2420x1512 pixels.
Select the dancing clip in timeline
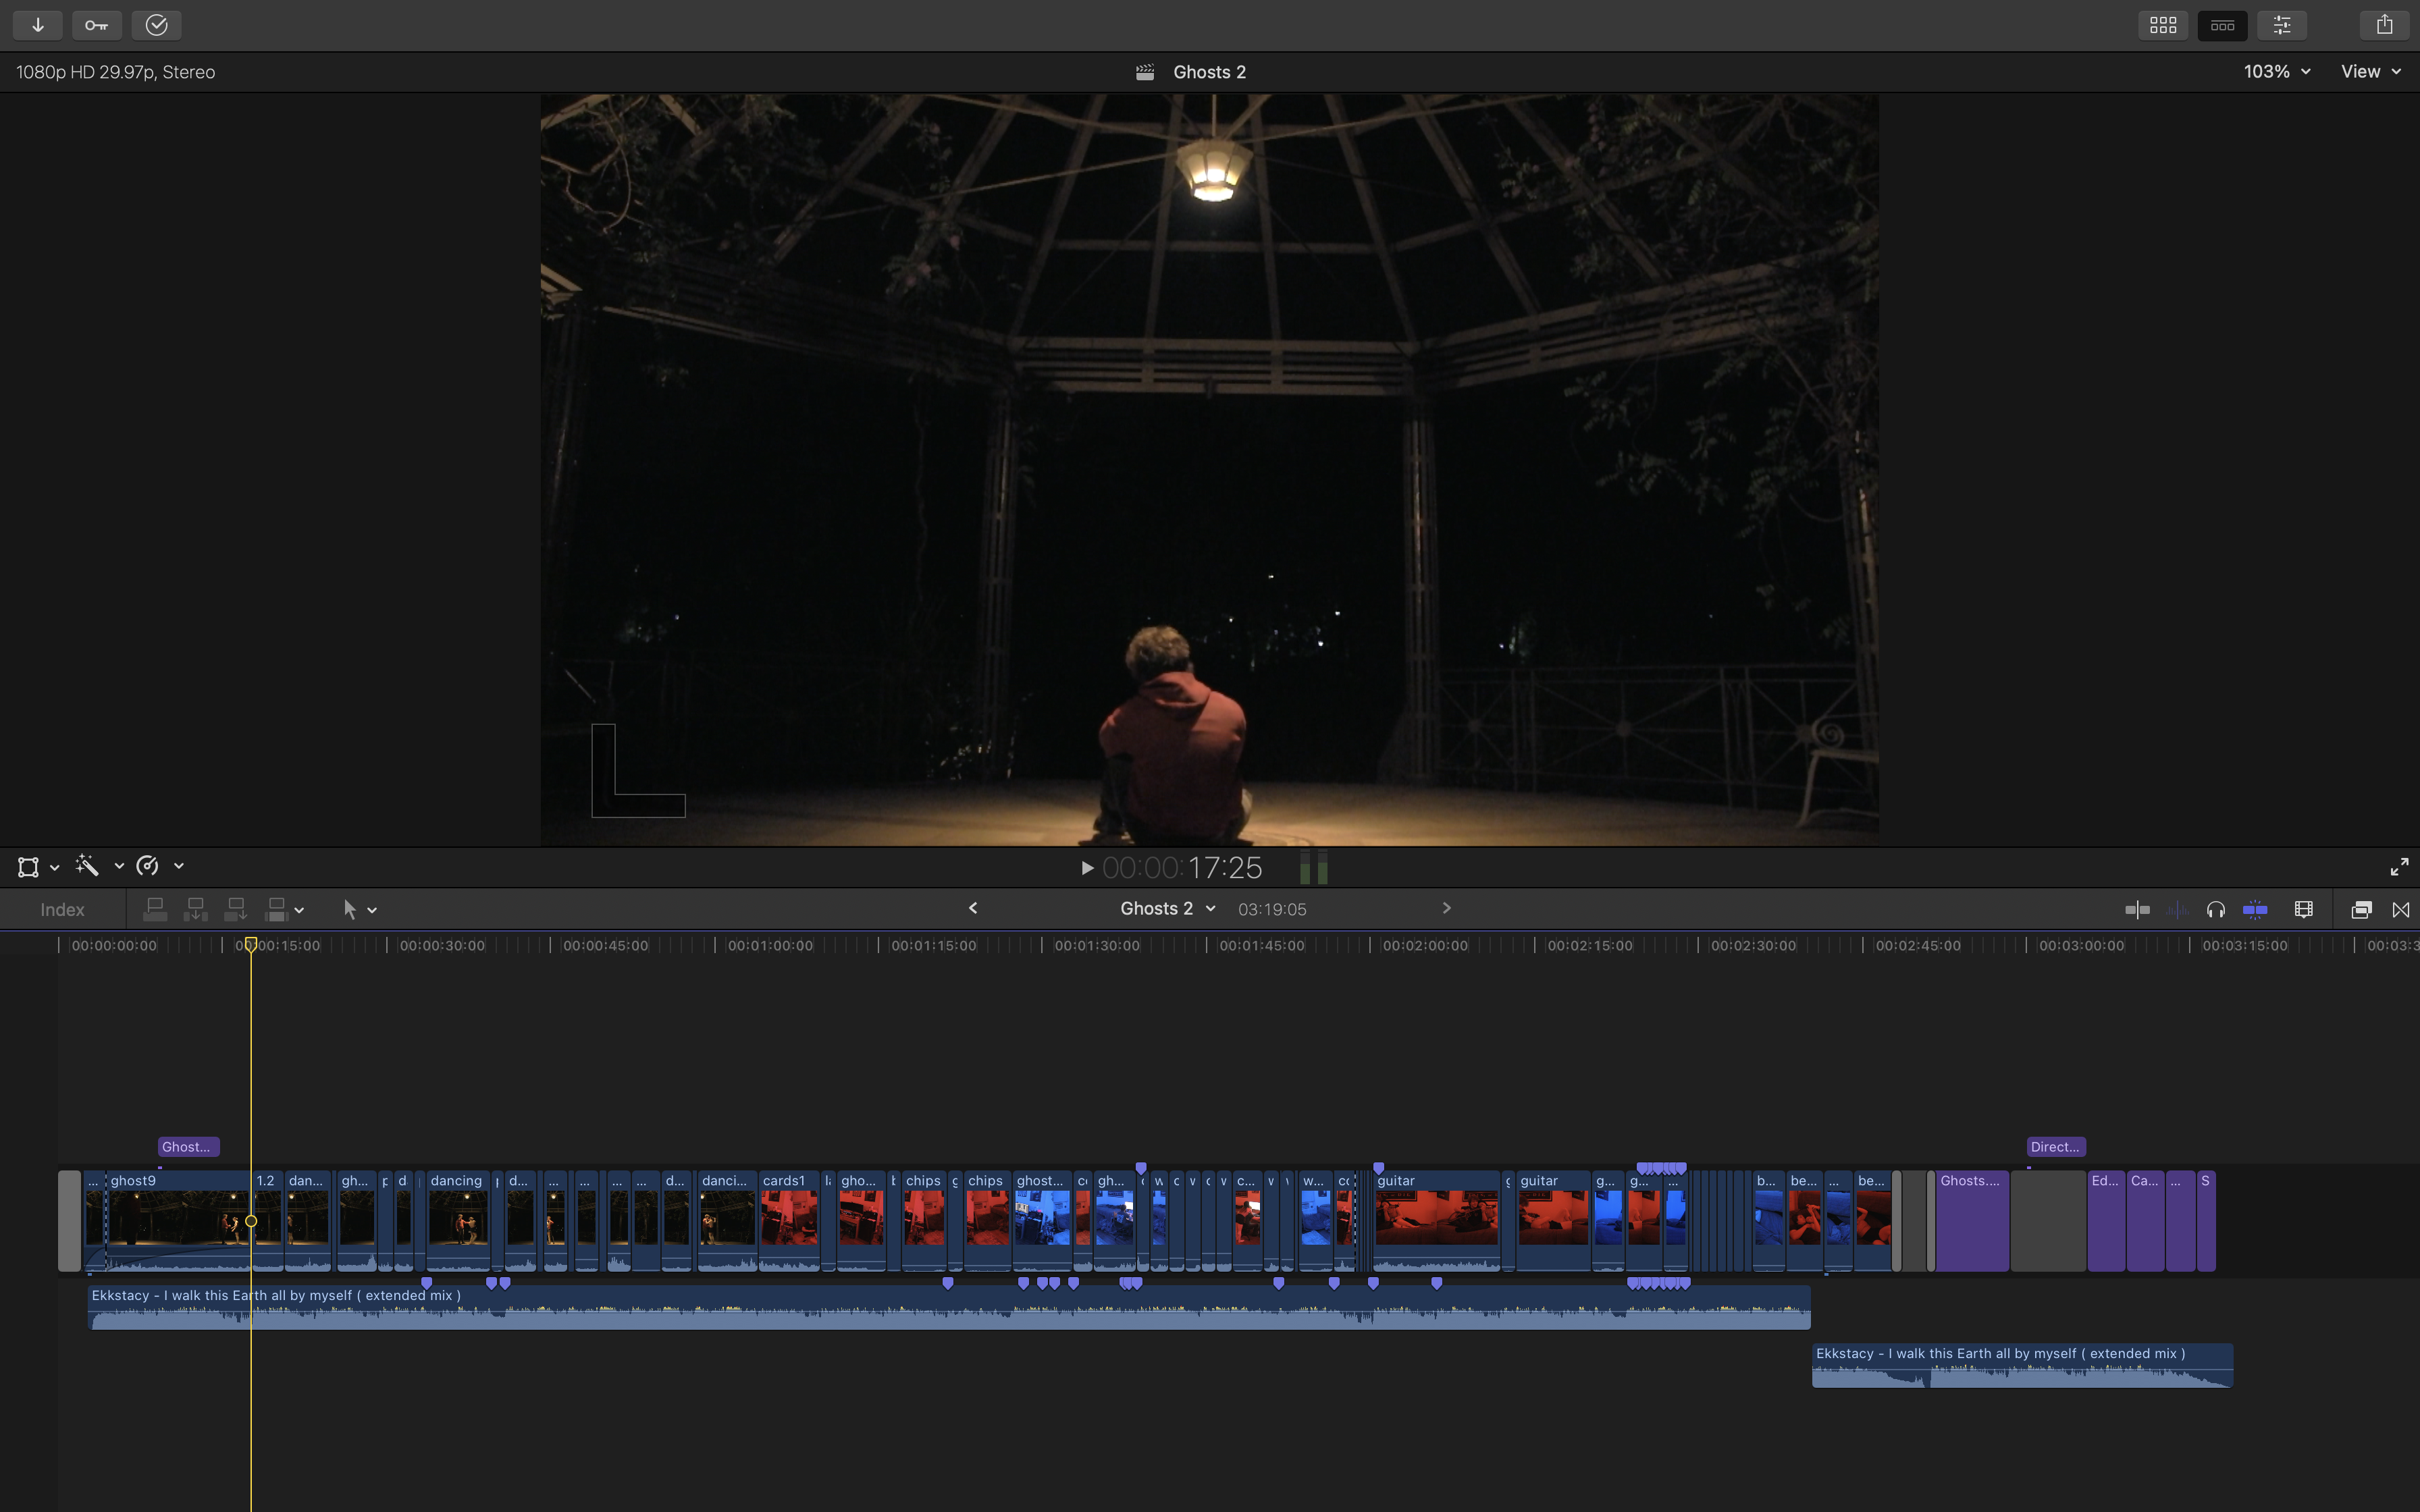[458, 1221]
